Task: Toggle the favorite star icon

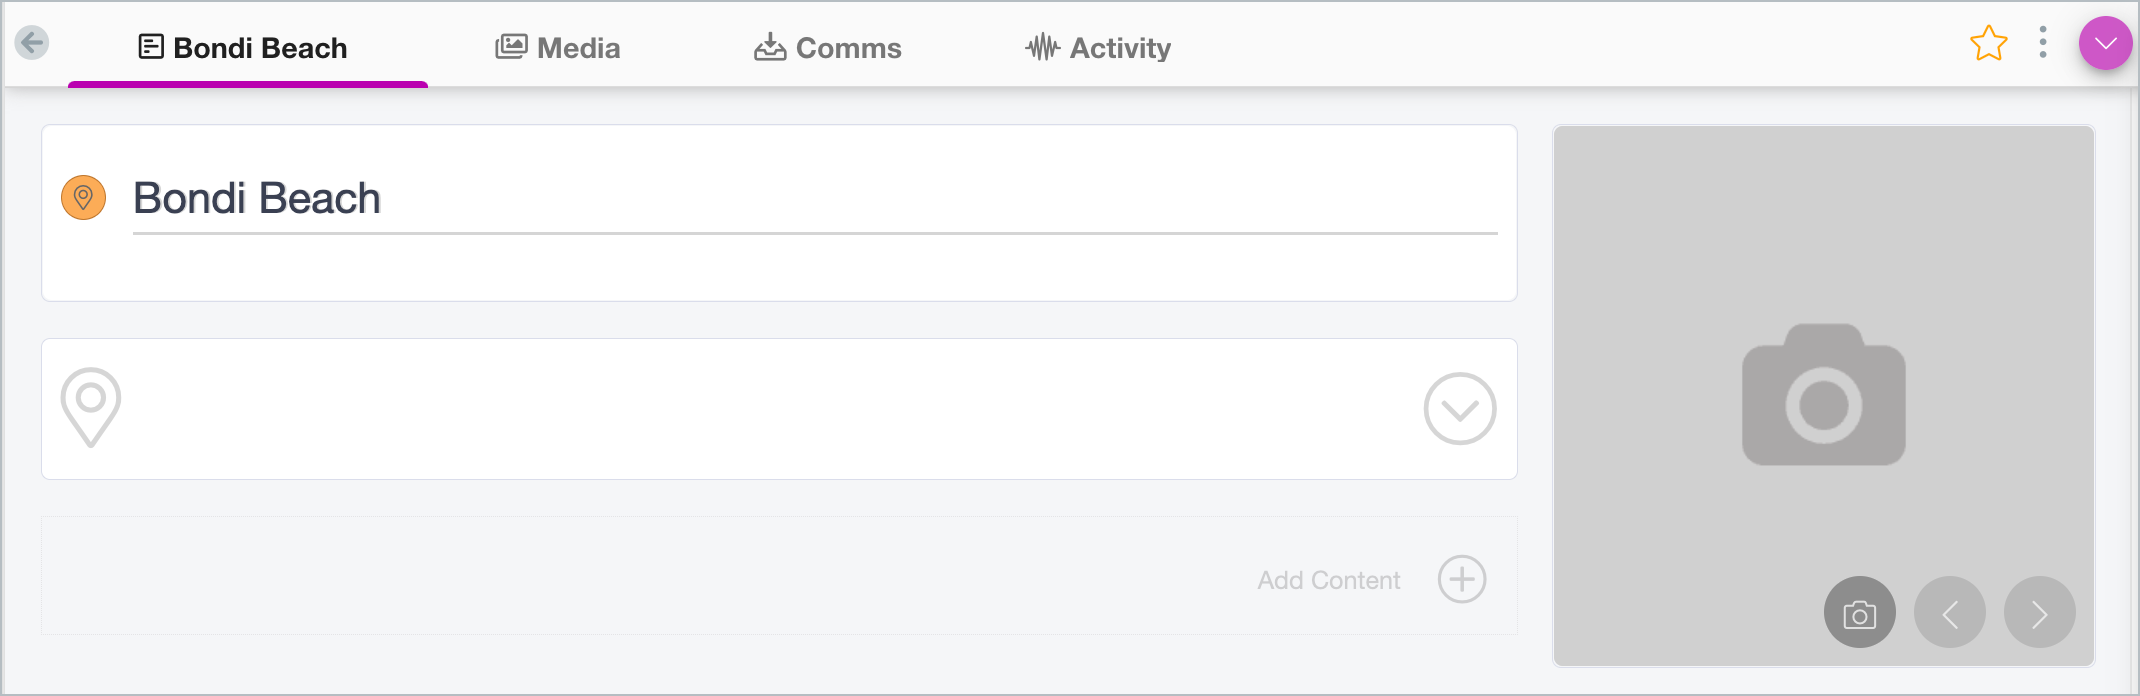Action: (1988, 43)
